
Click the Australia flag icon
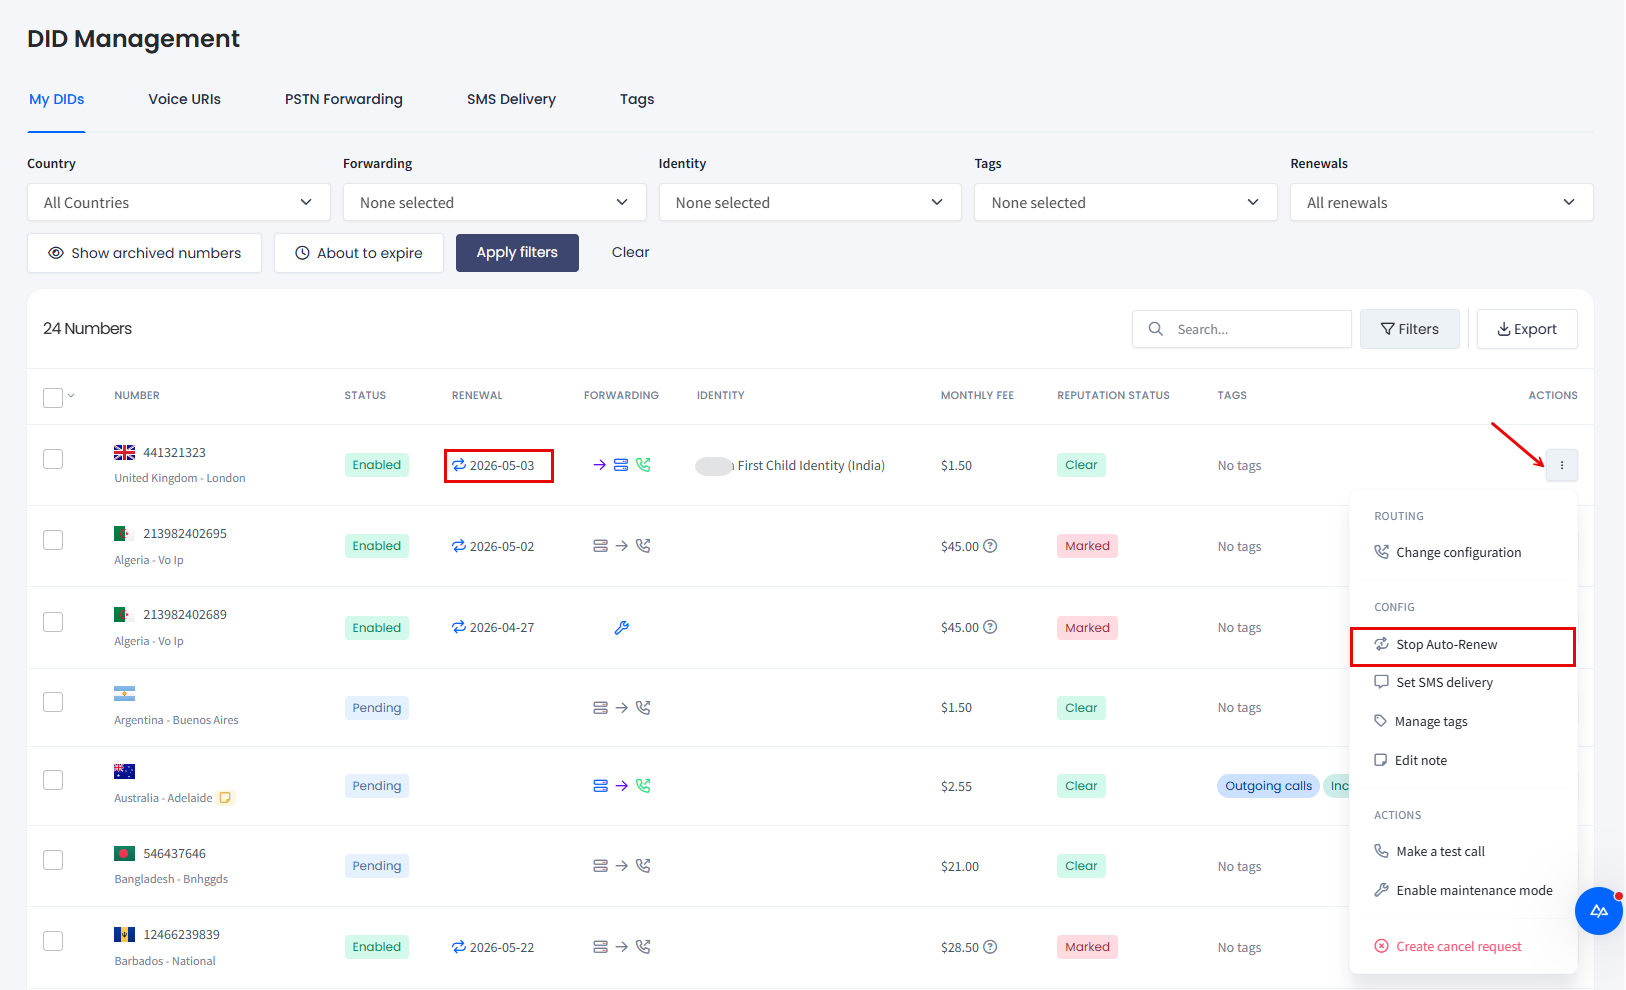[124, 771]
